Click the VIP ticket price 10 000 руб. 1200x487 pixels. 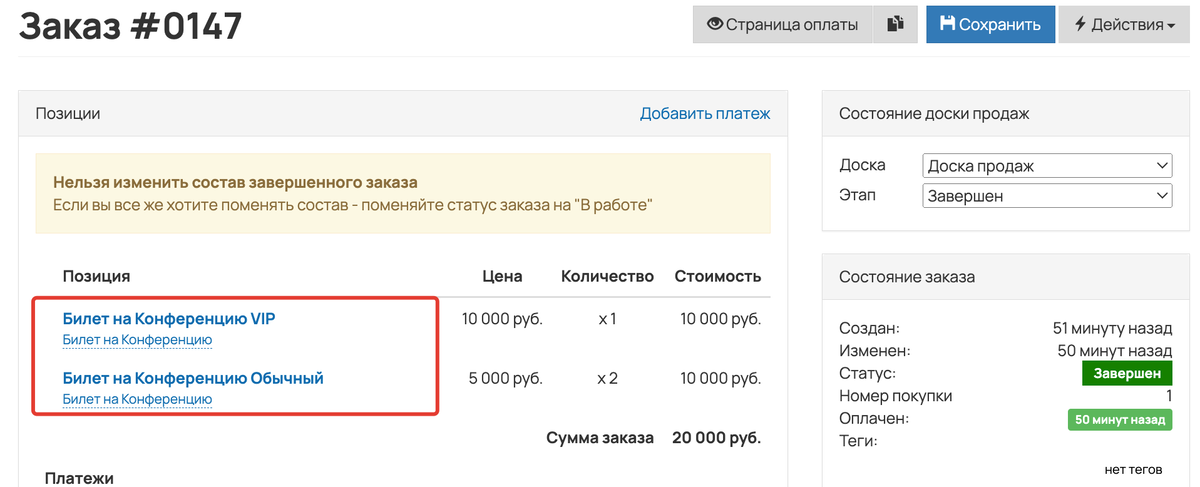coord(502,320)
